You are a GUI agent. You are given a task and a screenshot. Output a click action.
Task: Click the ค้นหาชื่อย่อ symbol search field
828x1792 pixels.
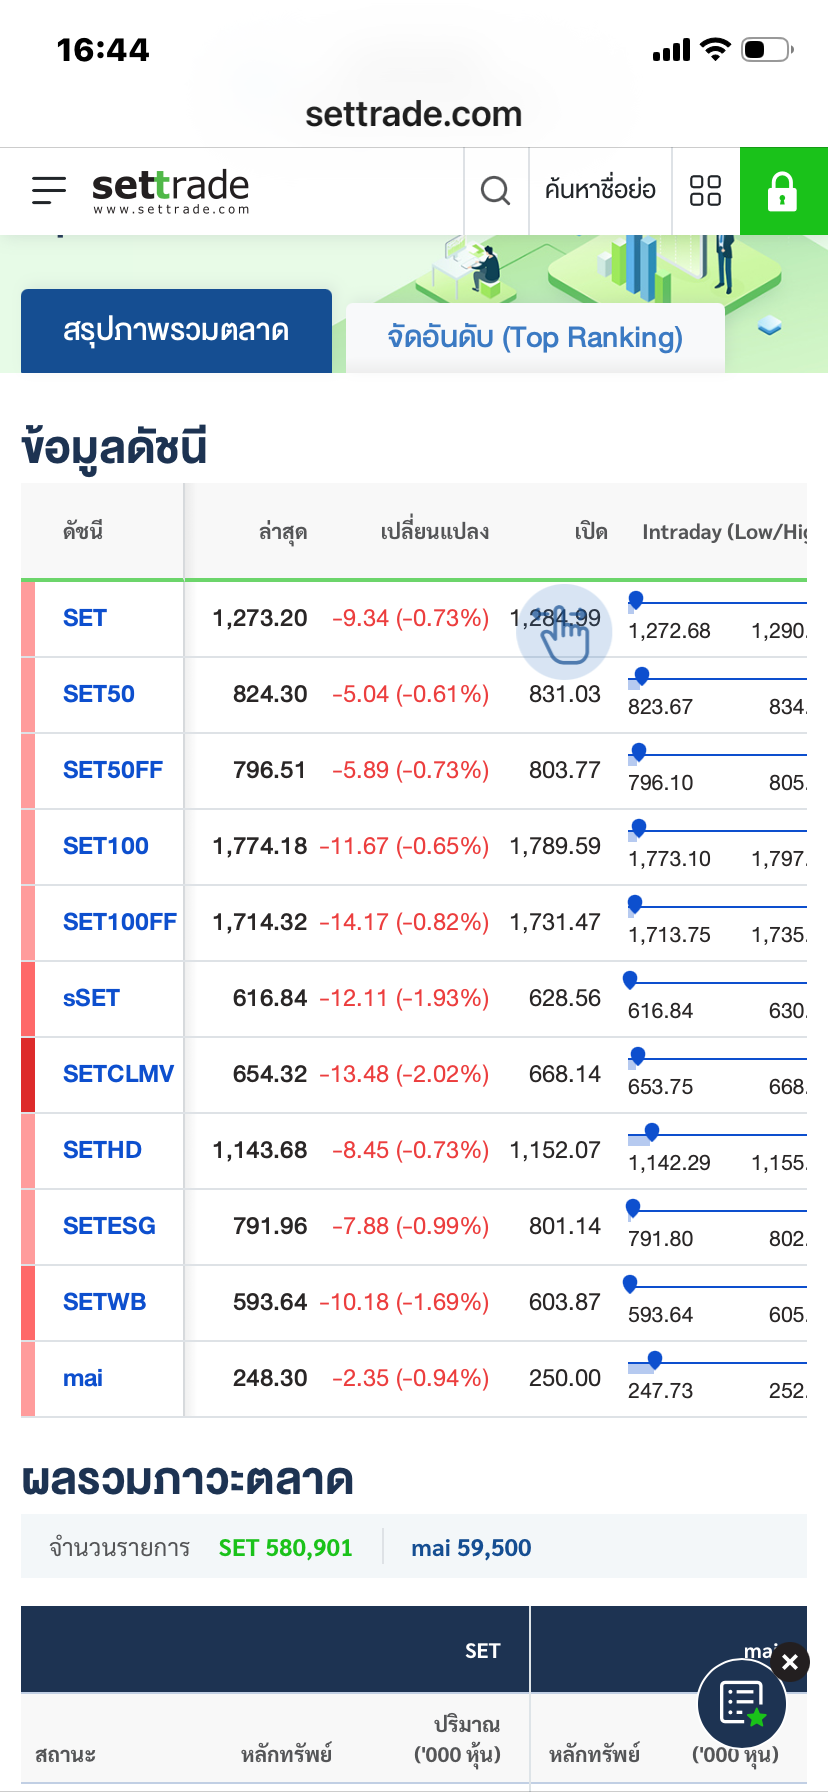tap(600, 190)
